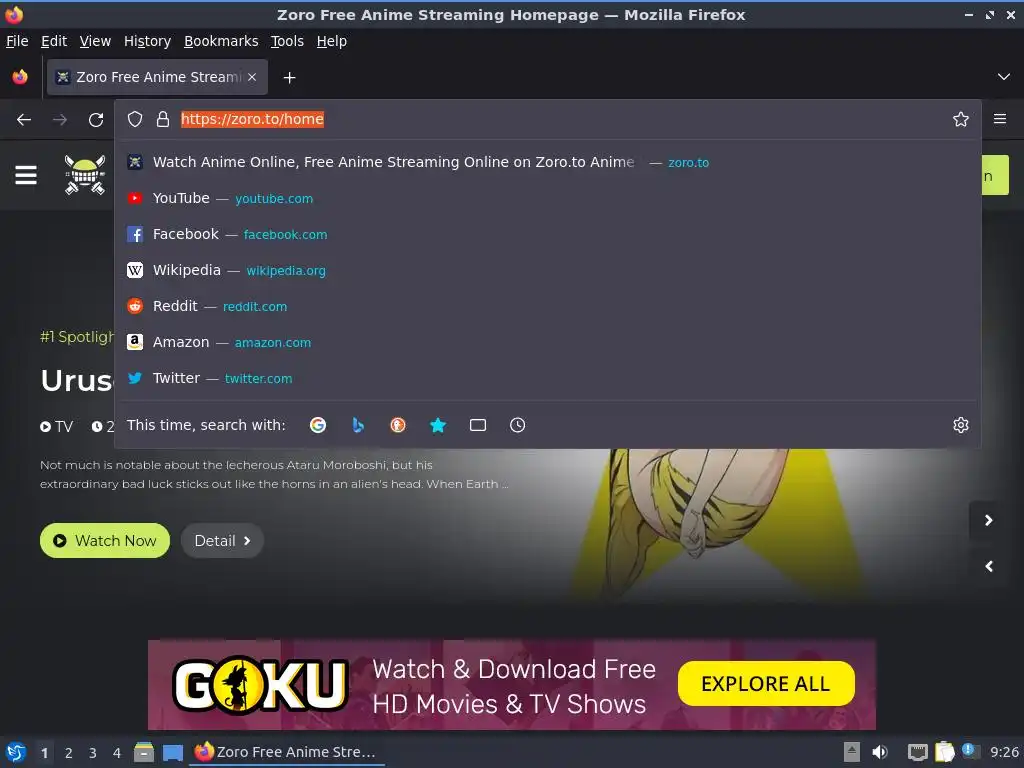1024x768 pixels.
Task: Choose the Wikipedia suggestion
Action: click(x=548, y=270)
